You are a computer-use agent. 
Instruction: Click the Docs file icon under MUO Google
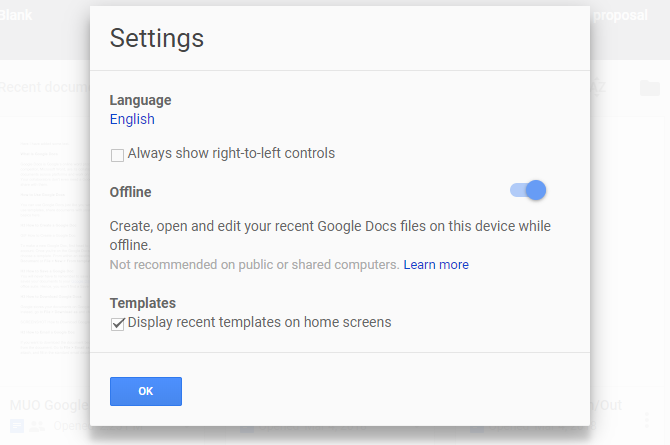pyautogui.click(x=17, y=426)
